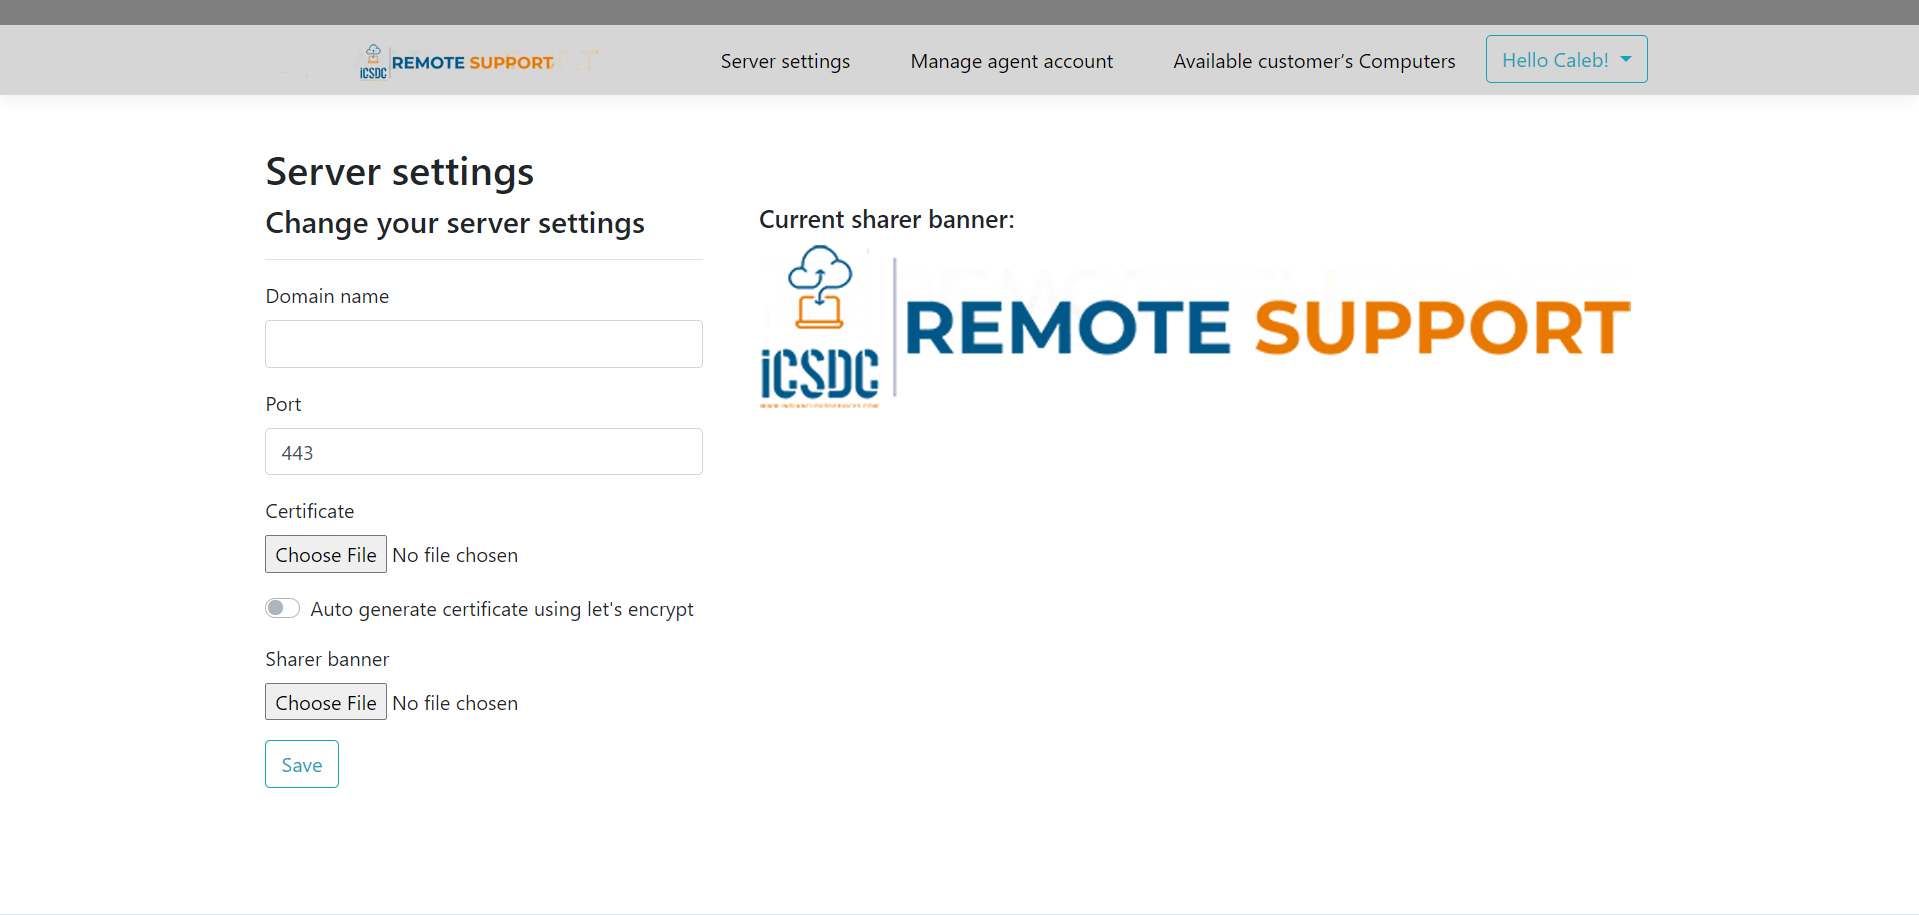
Task: Click the ICSDC Remote Support navbar logo
Action: pos(457,61)
